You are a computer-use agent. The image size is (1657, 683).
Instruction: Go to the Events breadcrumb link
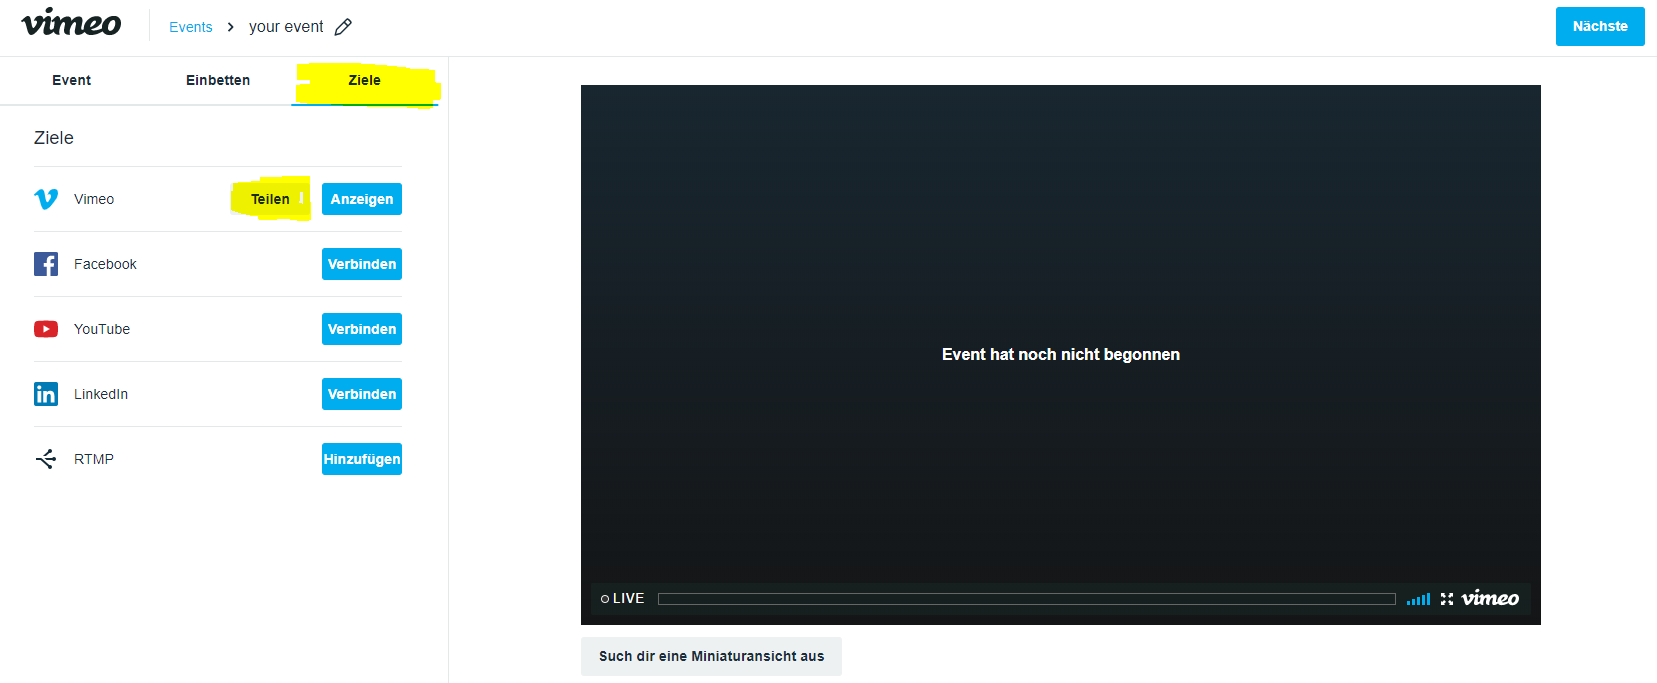click(190, 27)
